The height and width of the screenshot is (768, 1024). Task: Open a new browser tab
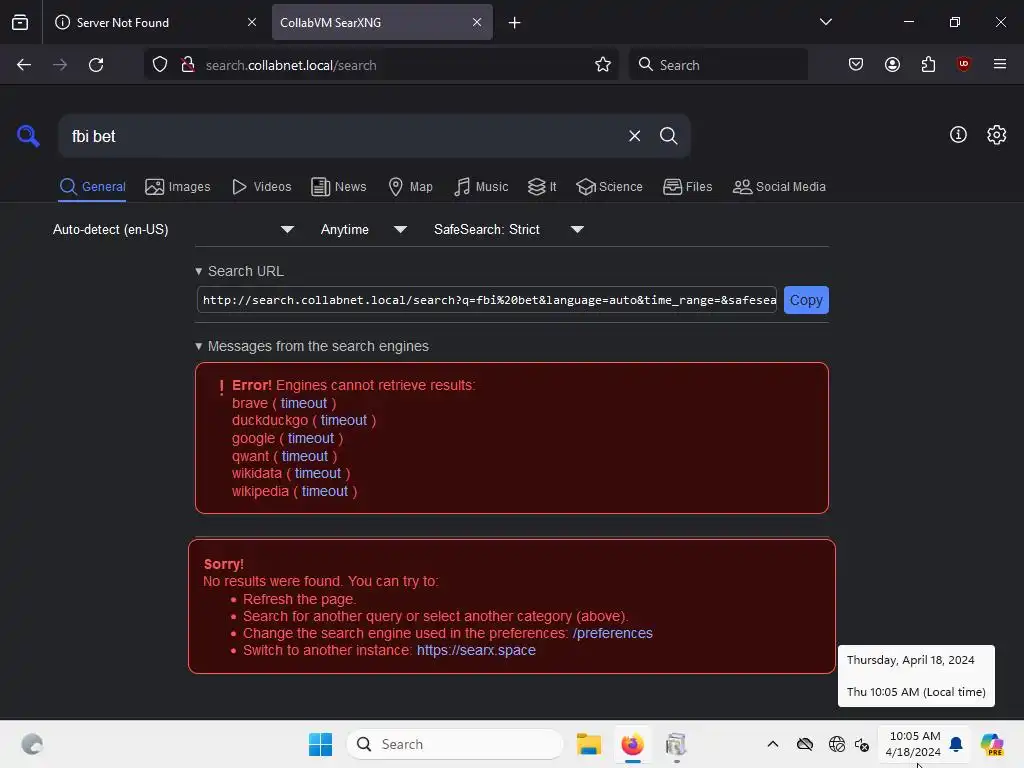[515, 23]
